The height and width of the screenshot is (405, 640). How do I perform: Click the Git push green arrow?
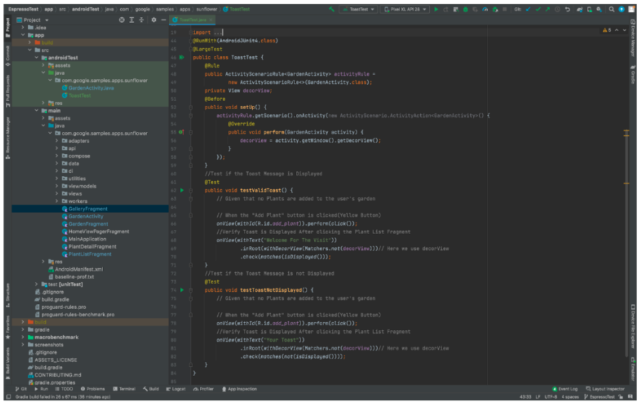click(x=548, y=9)
